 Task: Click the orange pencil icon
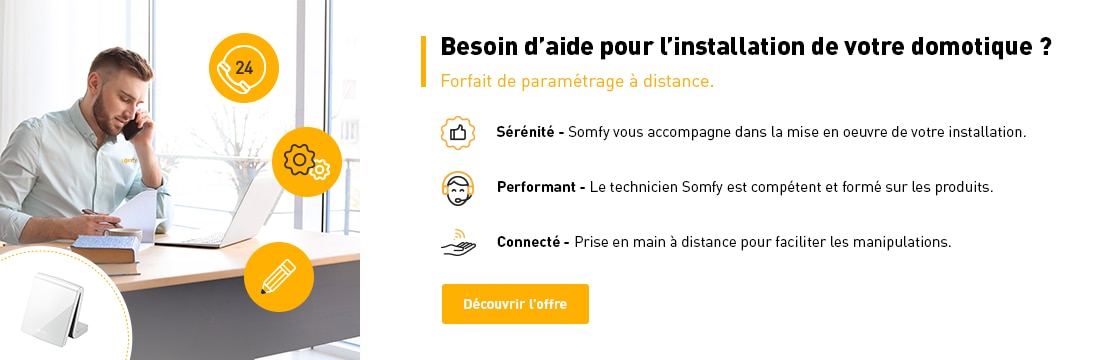pos(279,276)
